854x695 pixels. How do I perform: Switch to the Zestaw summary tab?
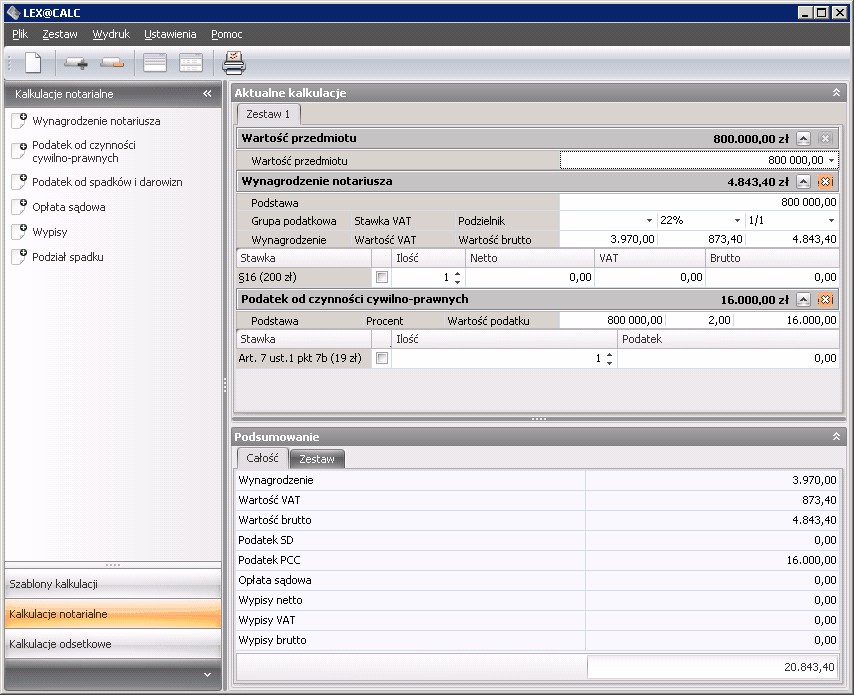(317, 458)
